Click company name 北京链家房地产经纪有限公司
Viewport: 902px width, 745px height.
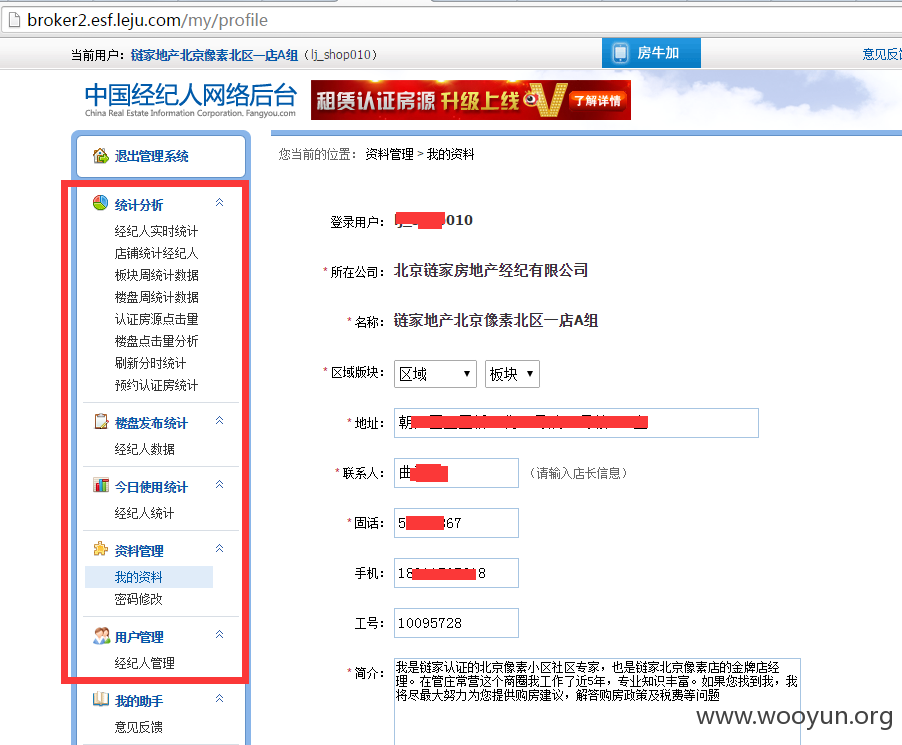tap(491, 270)
